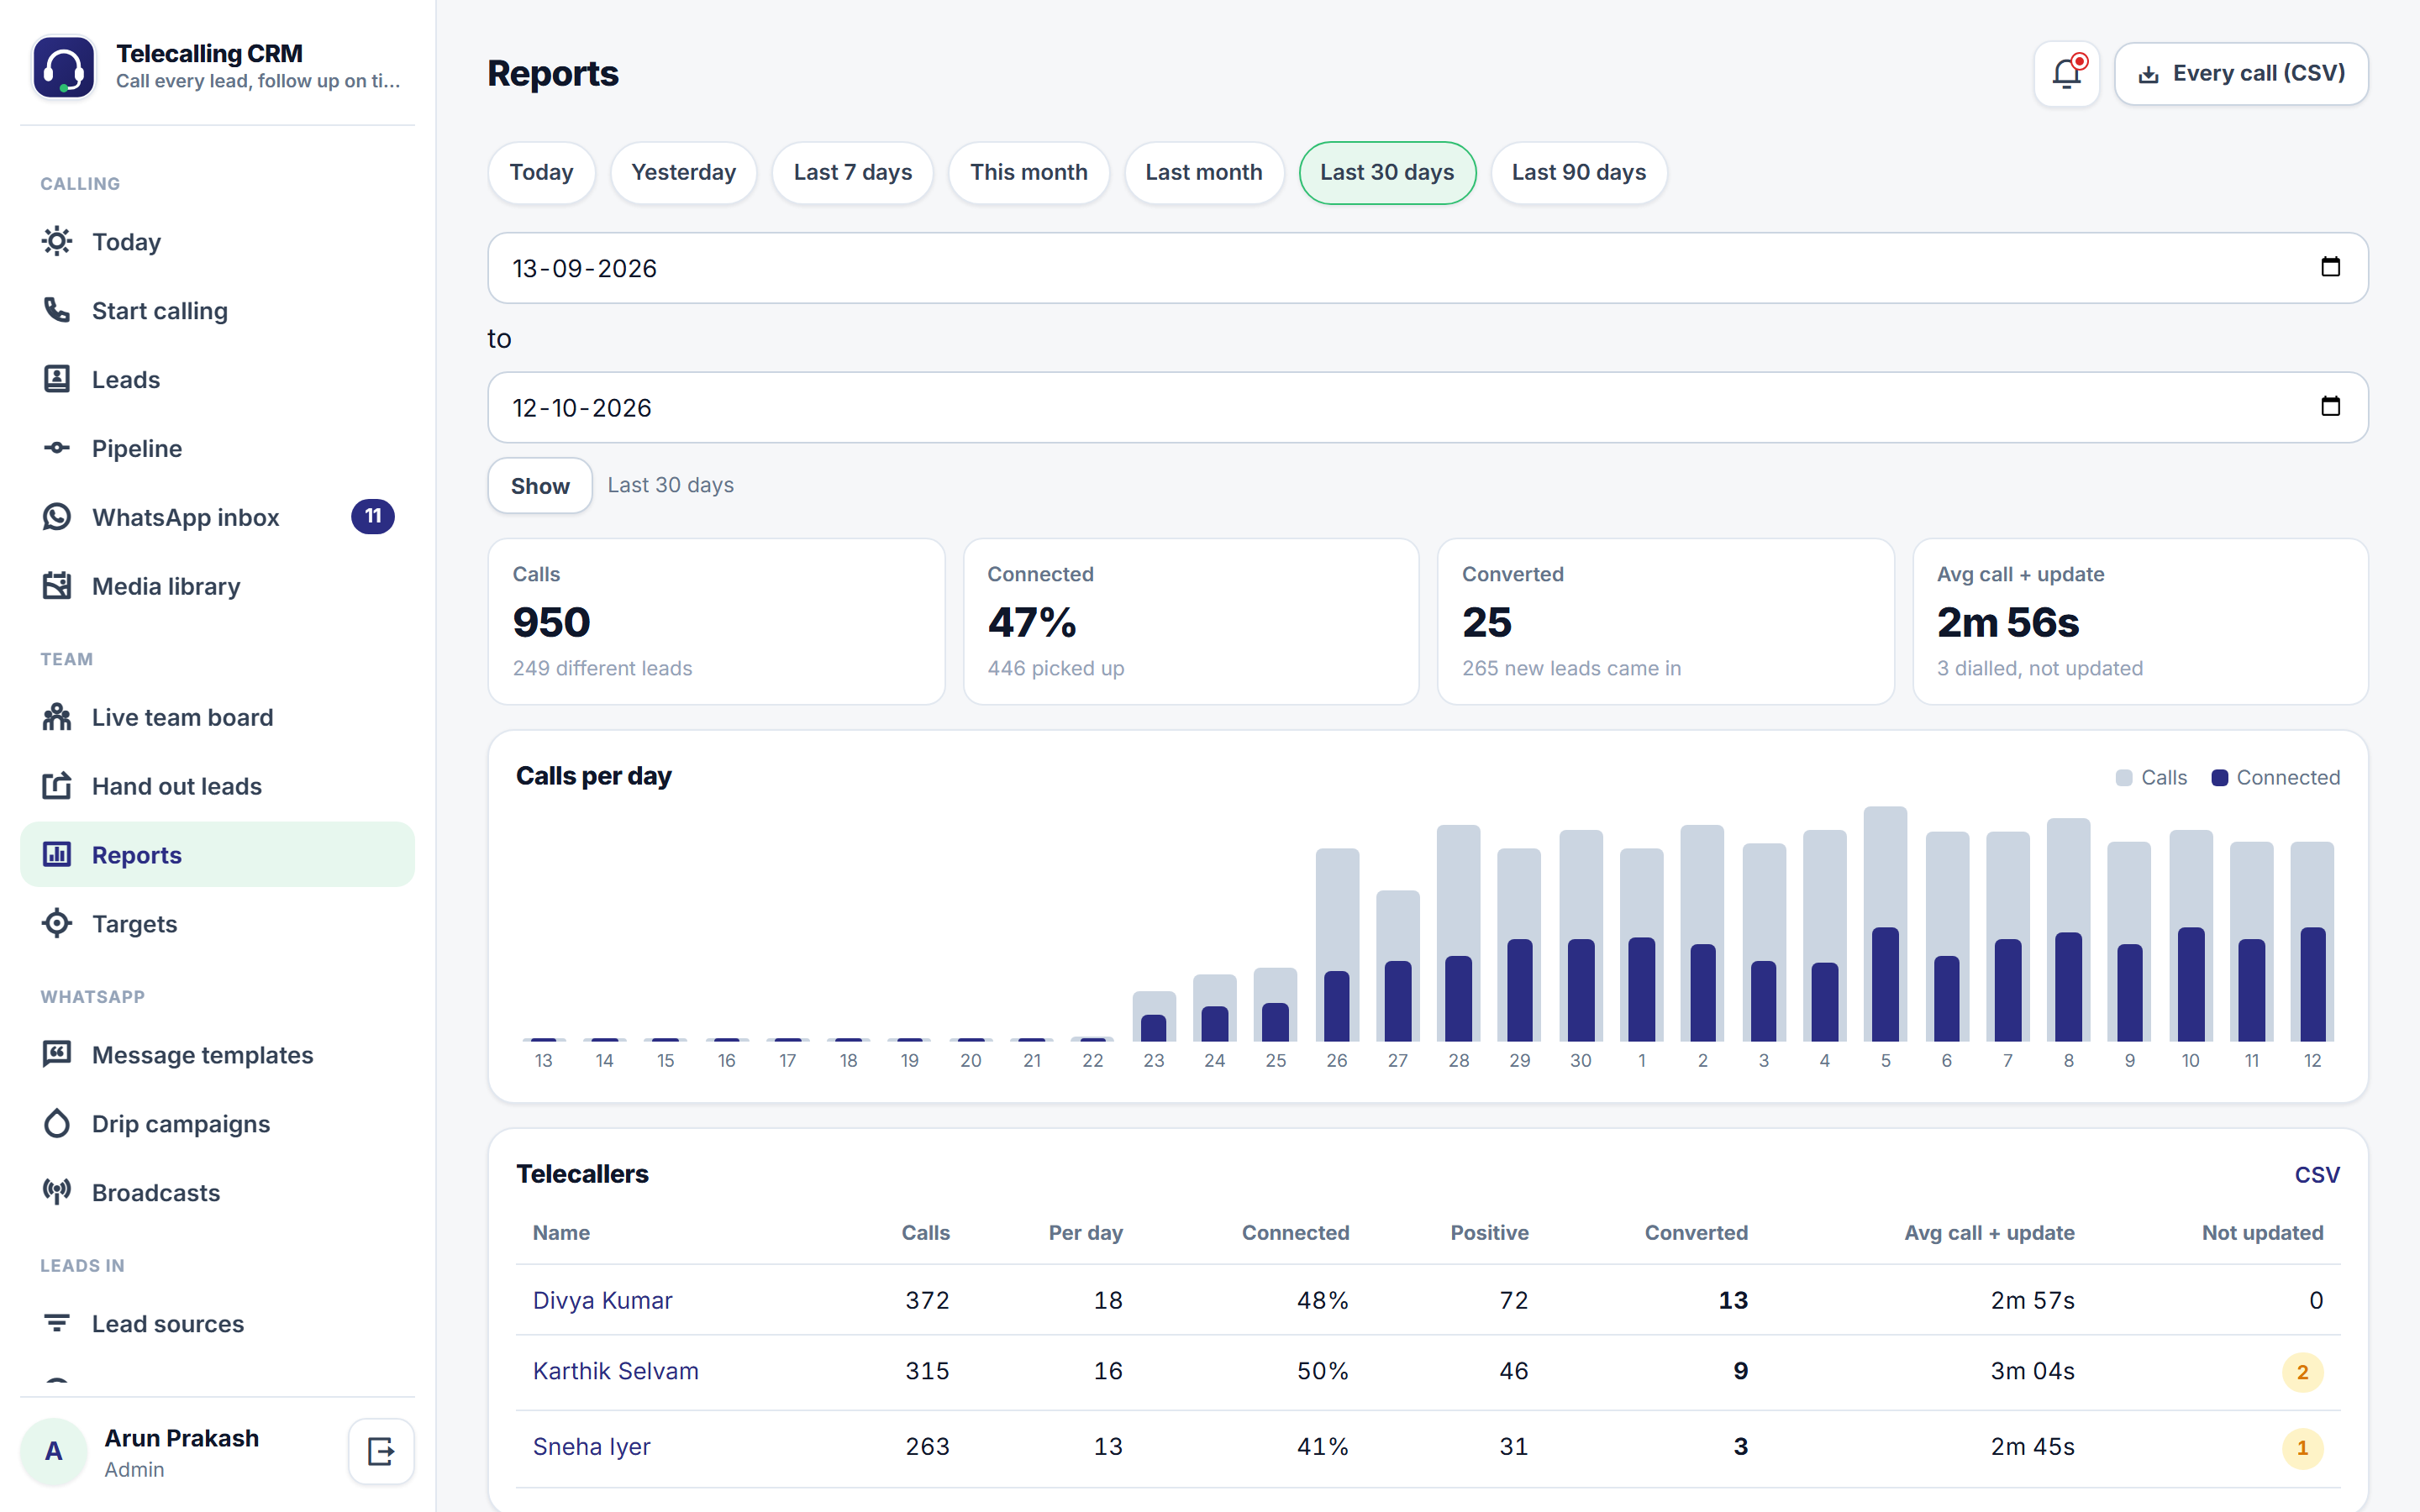Screen dimensions: 2420x1512
Task: Select the This month chip
Action: 1029,172
